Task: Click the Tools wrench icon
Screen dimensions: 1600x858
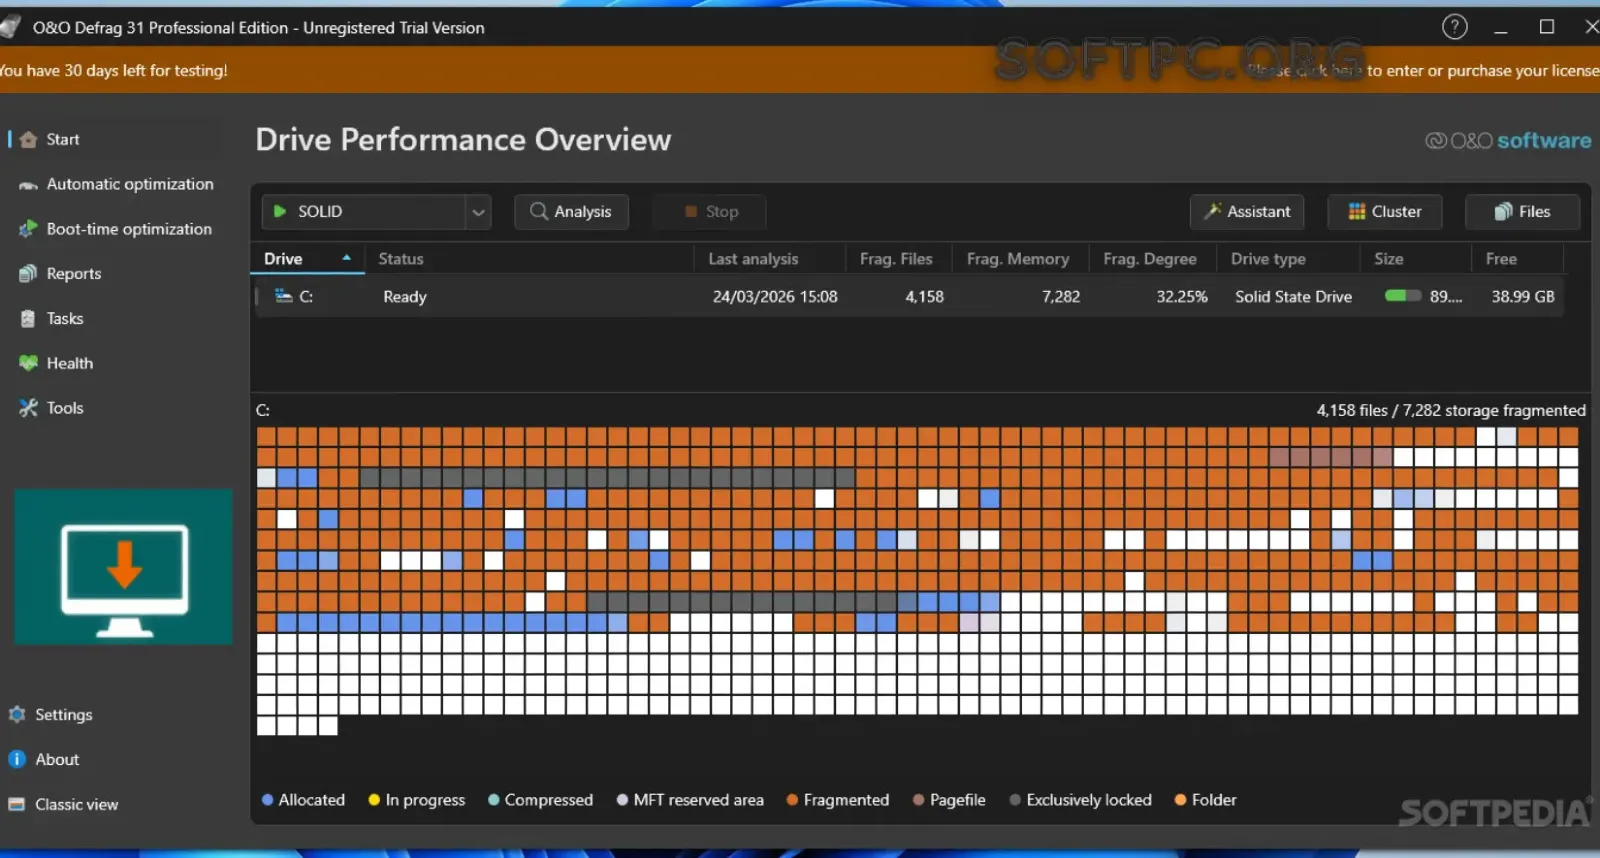Action: click(x=28, y=408)
